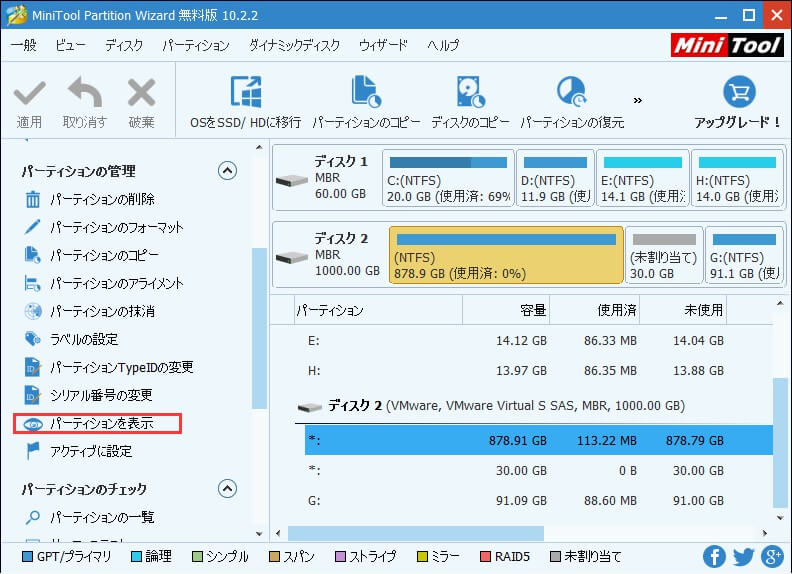Image resolution: width=792 pixels, height=574 pixels.
Task: Choose パーティションのアライメント in the sidebar
Action: (104, 283)
